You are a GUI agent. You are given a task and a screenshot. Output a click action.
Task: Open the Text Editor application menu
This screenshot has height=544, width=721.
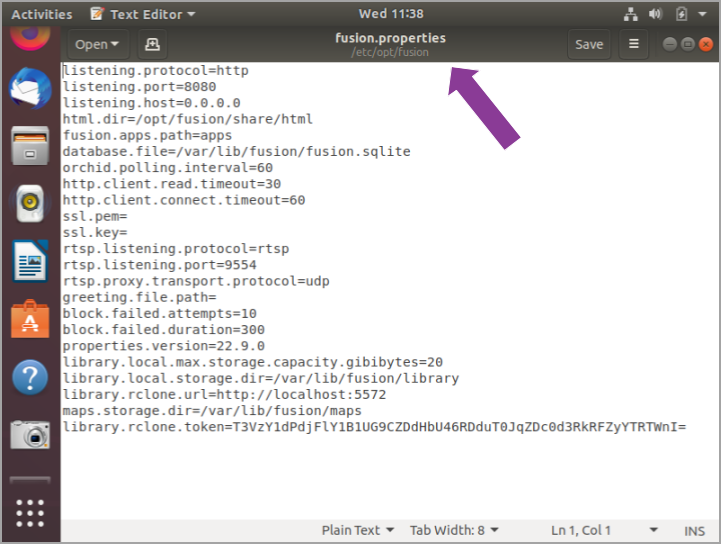tap(143, 14)
